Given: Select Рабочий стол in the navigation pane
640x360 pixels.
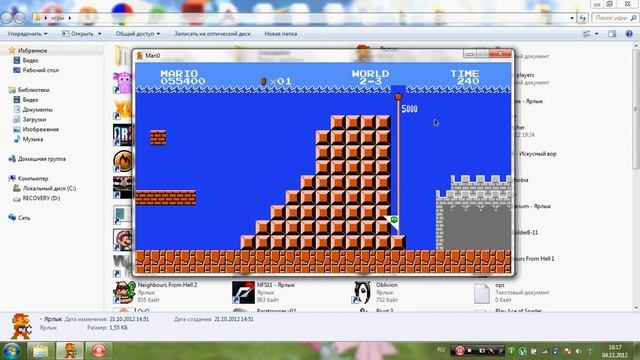Looking at the screenshot, I should tap(40, 70).
